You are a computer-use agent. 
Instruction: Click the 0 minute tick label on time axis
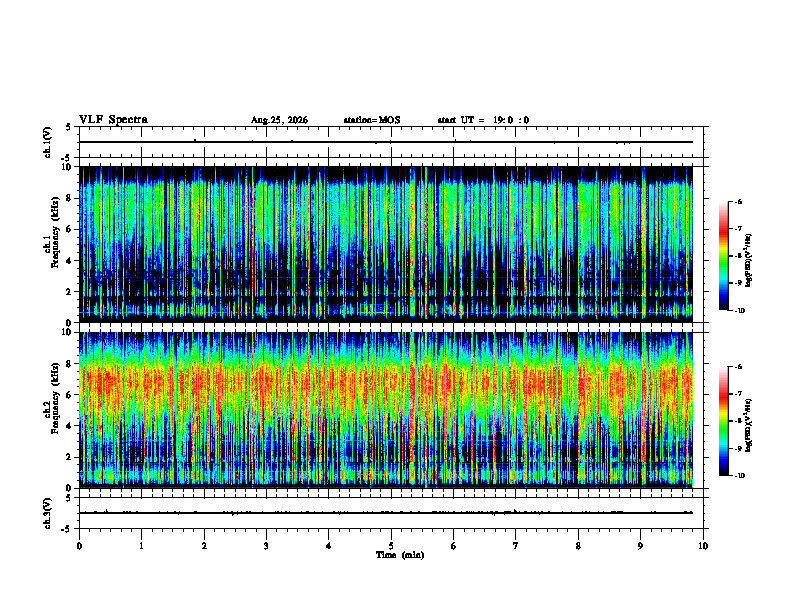(x=79, y=546)
